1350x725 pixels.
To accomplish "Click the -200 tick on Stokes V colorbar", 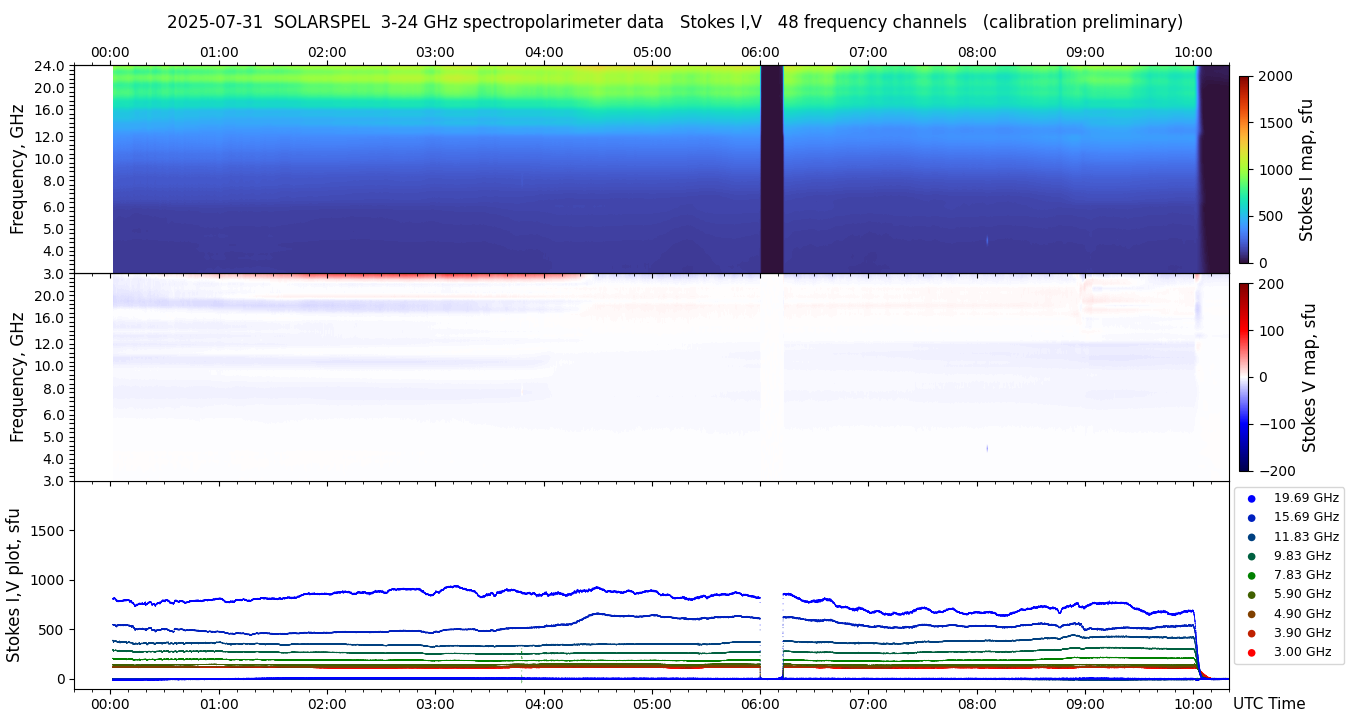I will [1276, 471].
